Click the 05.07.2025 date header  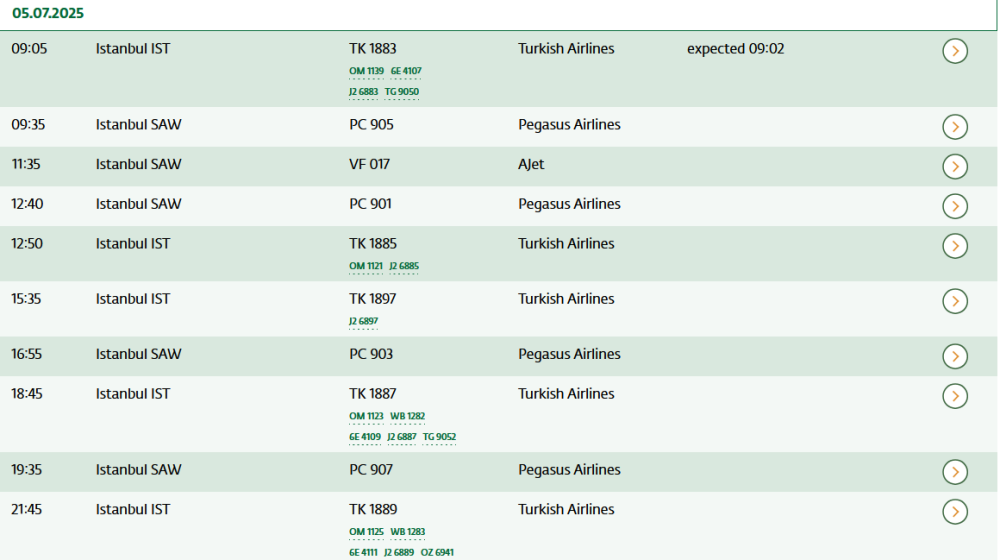pyautogui.click(x=48, y=14)
